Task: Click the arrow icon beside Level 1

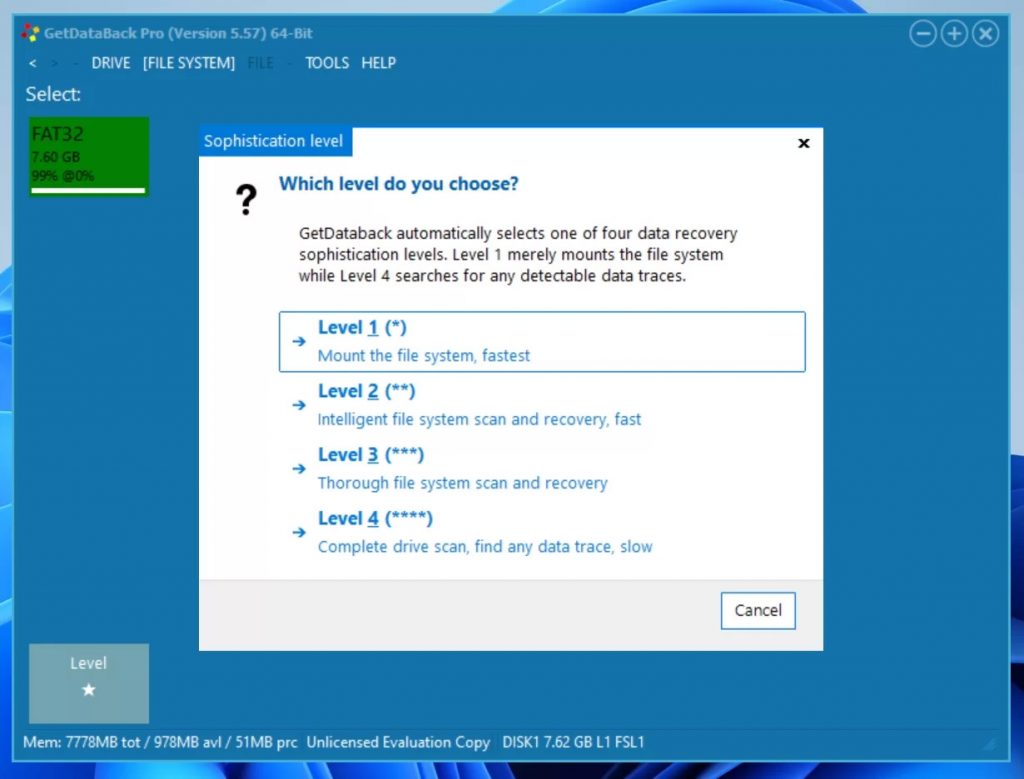Action: (x=298, y=342)
